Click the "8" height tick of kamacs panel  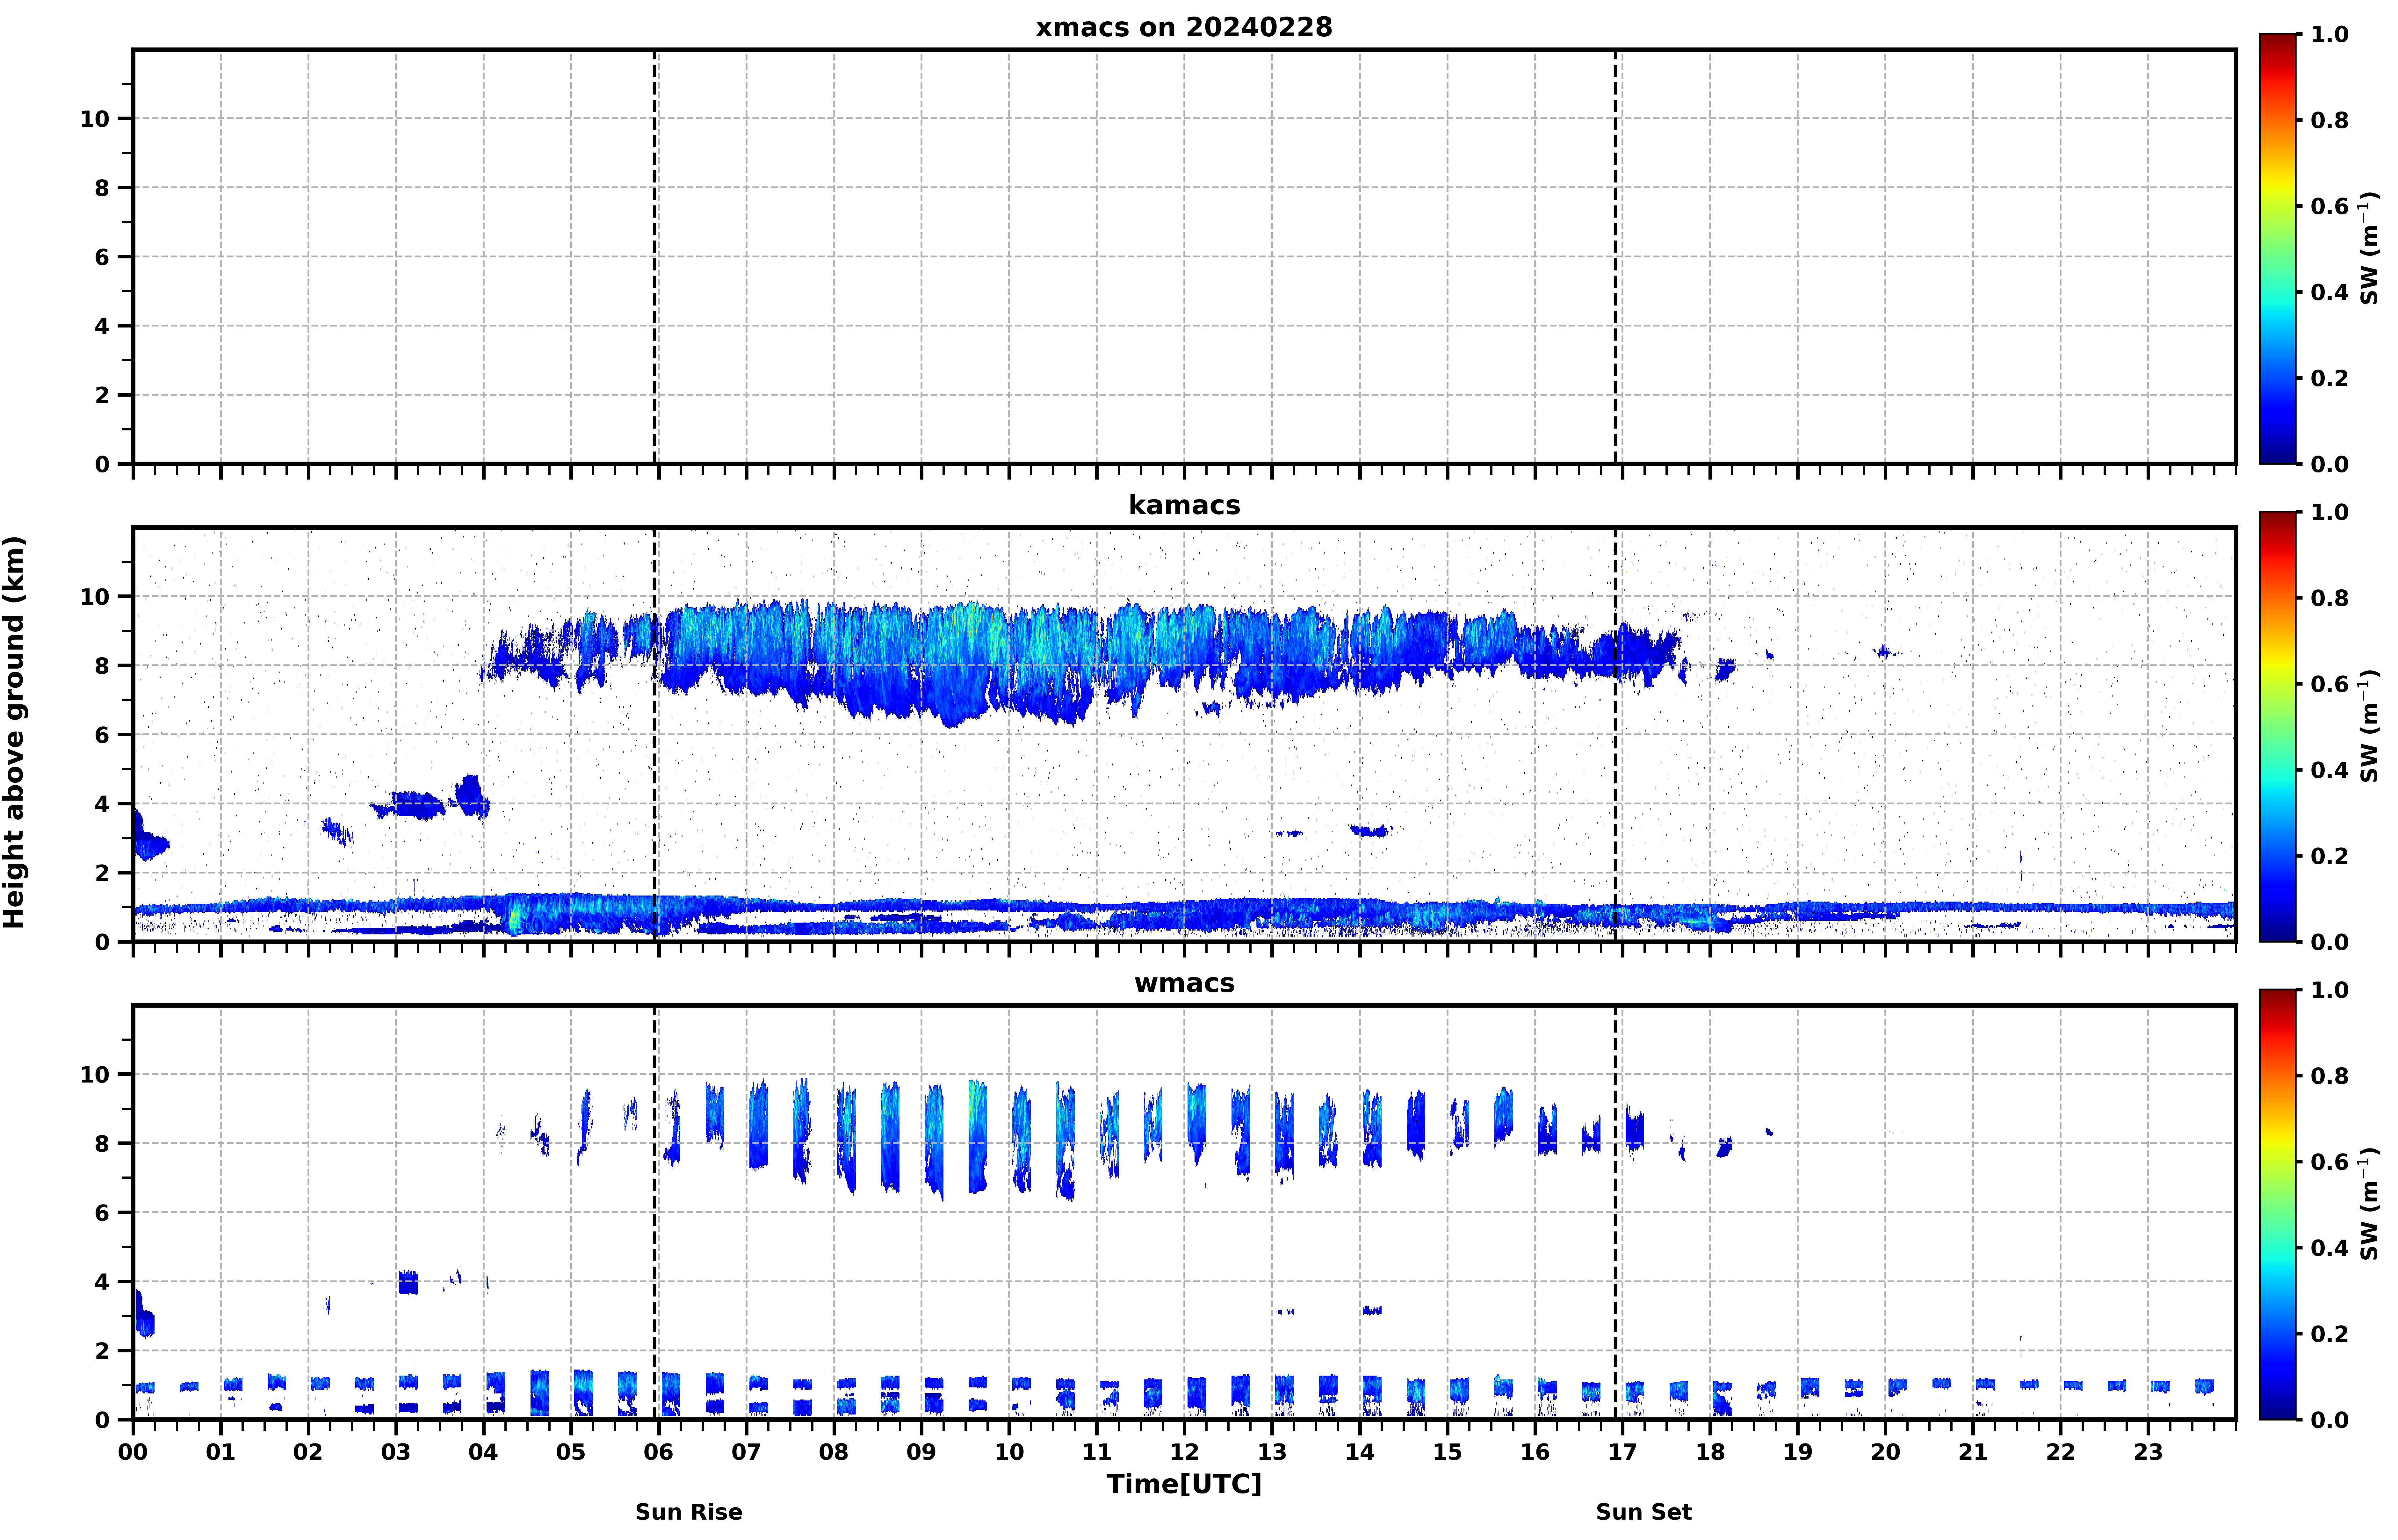click(x=102, y=666)
